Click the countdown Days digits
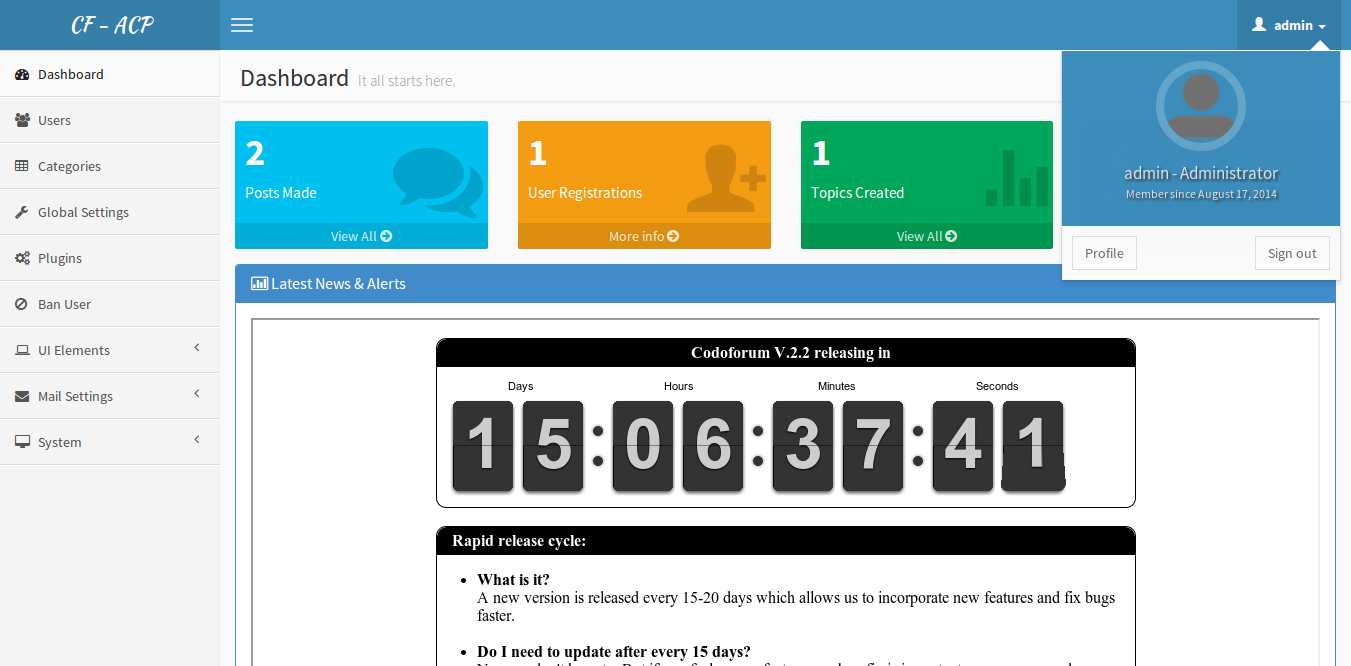 (518, 446)
